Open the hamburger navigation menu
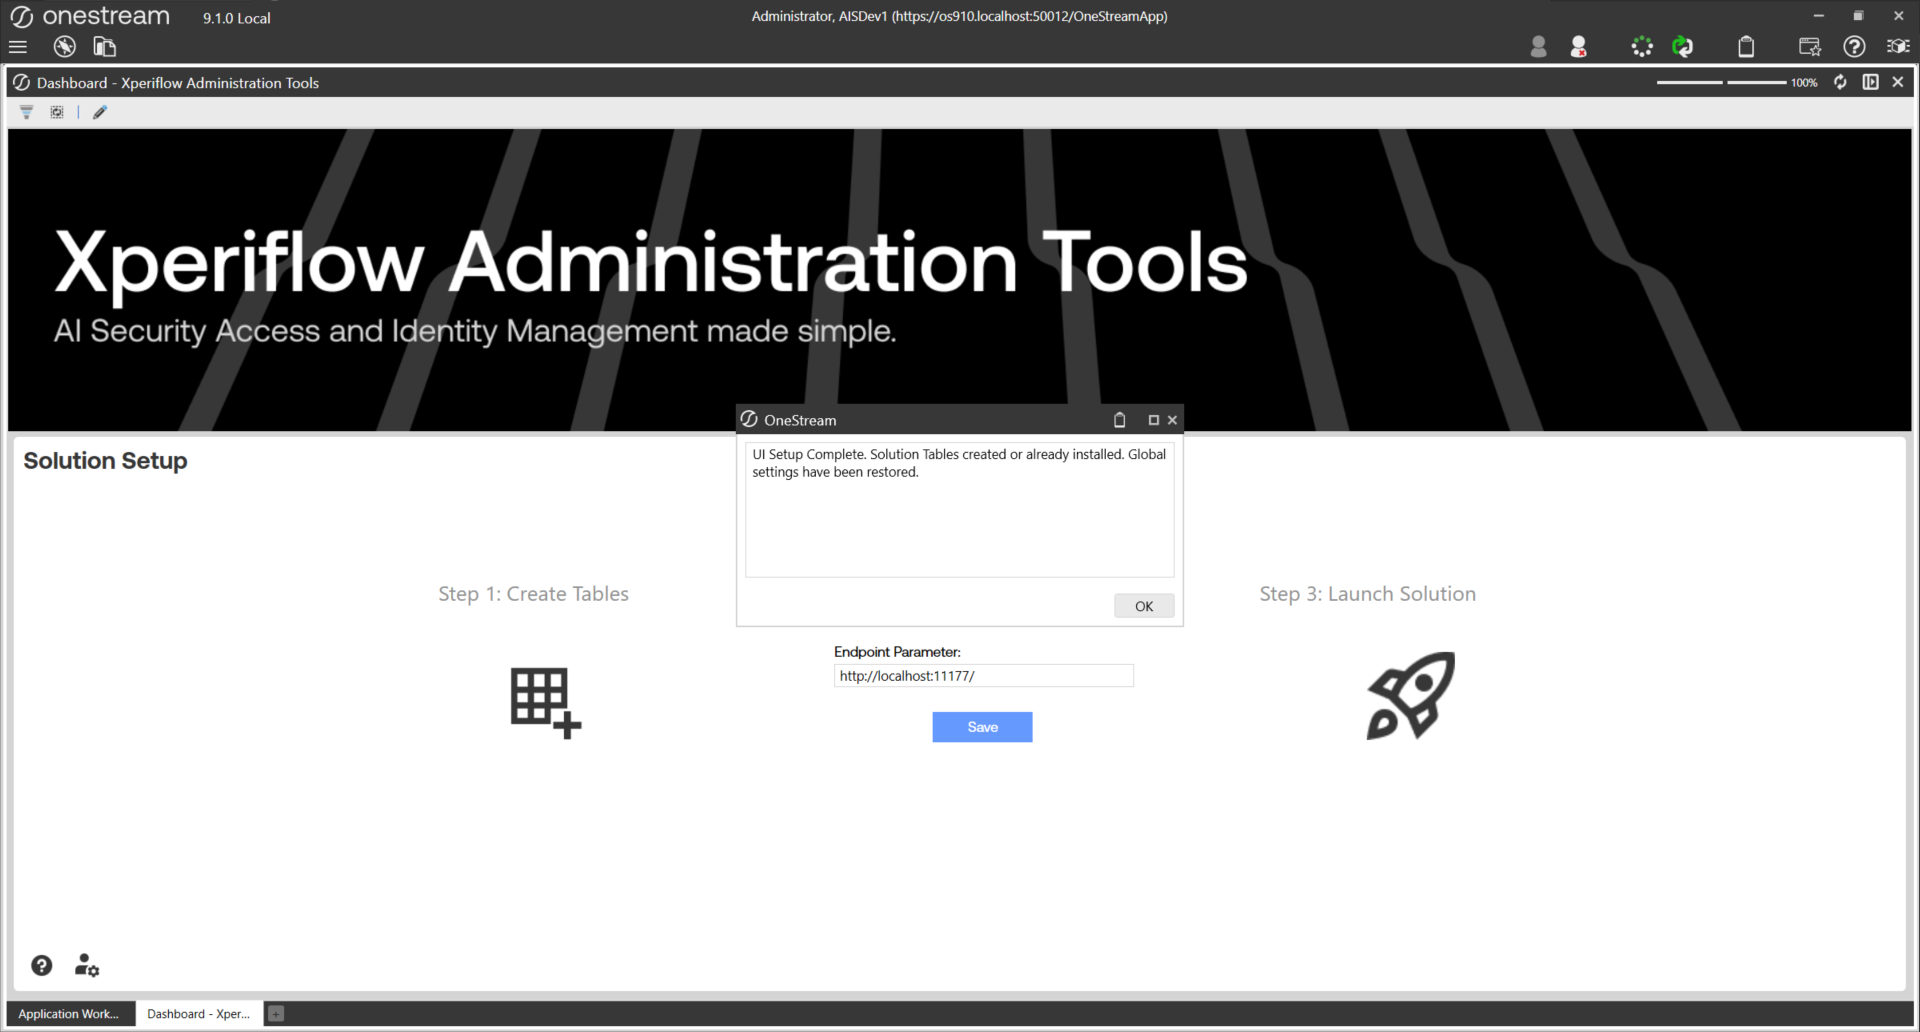Screen dimensions: 1920x1032 click(18, 47)
